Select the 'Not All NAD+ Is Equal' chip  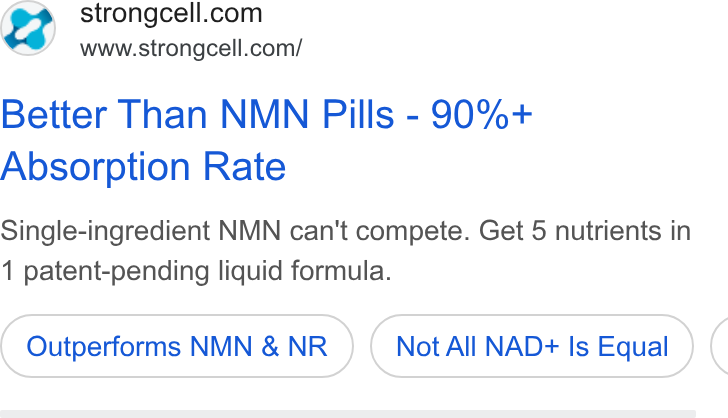[532, 346]
